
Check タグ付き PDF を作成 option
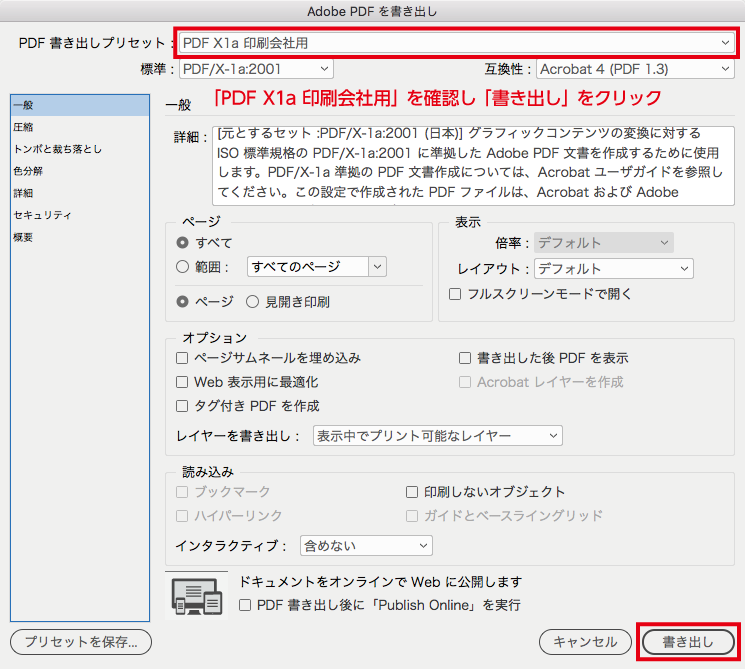click(x=182, y=406)
